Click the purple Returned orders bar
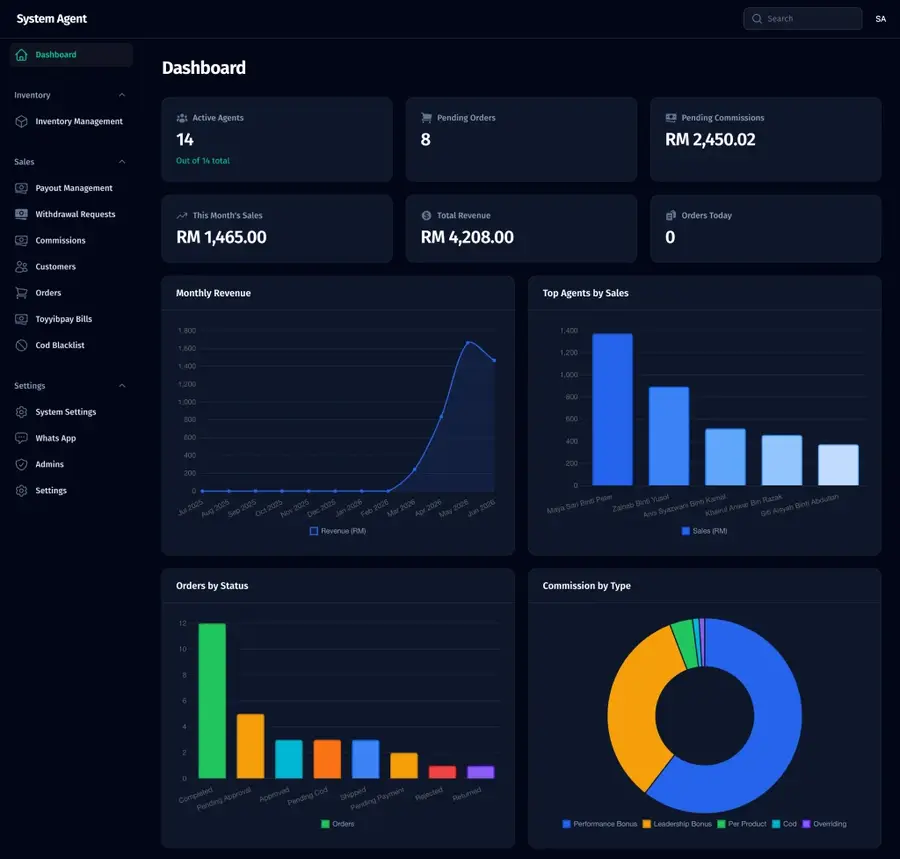 pos(480,772)
